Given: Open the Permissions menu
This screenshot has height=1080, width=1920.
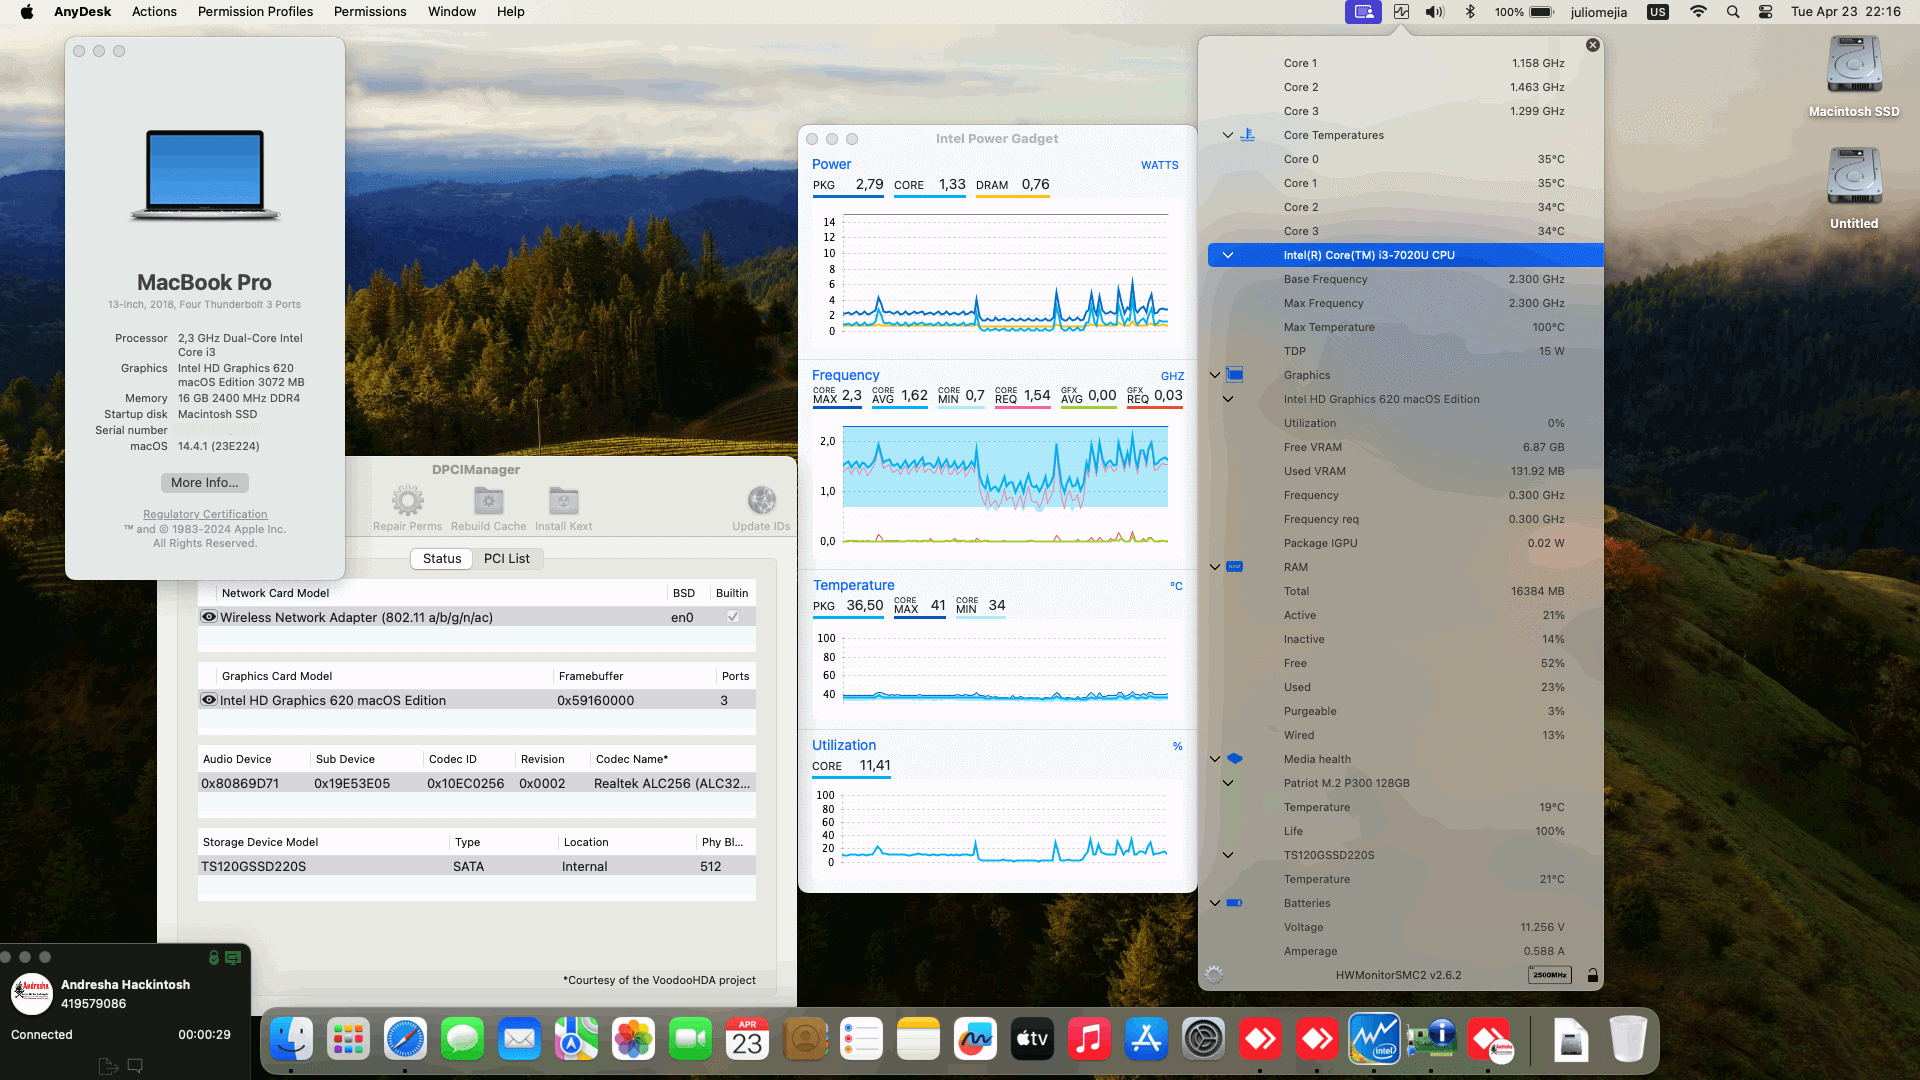Looking at the screenshot, I should pyautogui.click(x=370, y=12).
